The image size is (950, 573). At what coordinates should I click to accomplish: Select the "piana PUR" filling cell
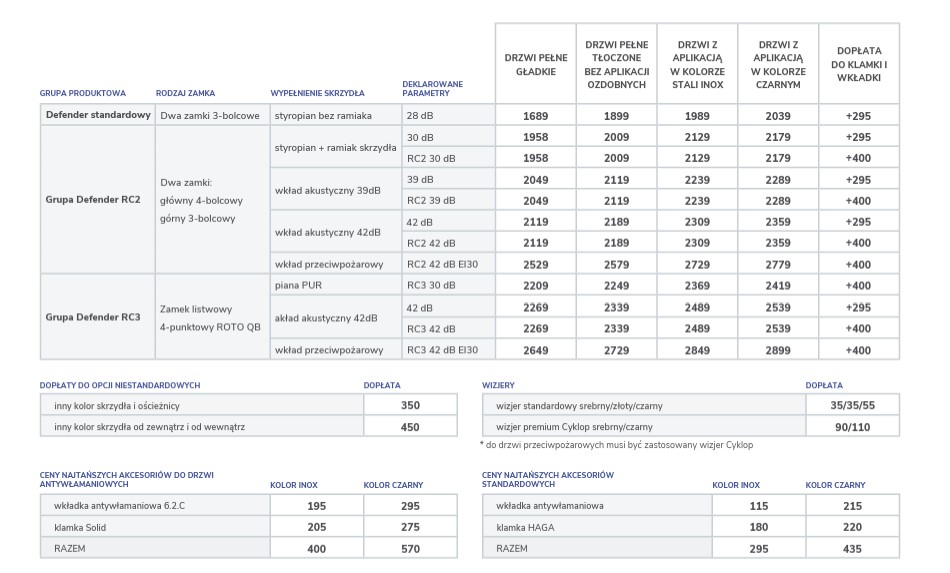tap(299, 285)
